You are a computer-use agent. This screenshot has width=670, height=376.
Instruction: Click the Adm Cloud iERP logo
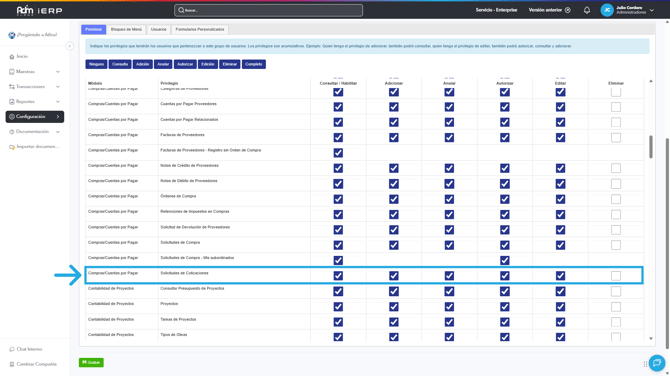39,10
